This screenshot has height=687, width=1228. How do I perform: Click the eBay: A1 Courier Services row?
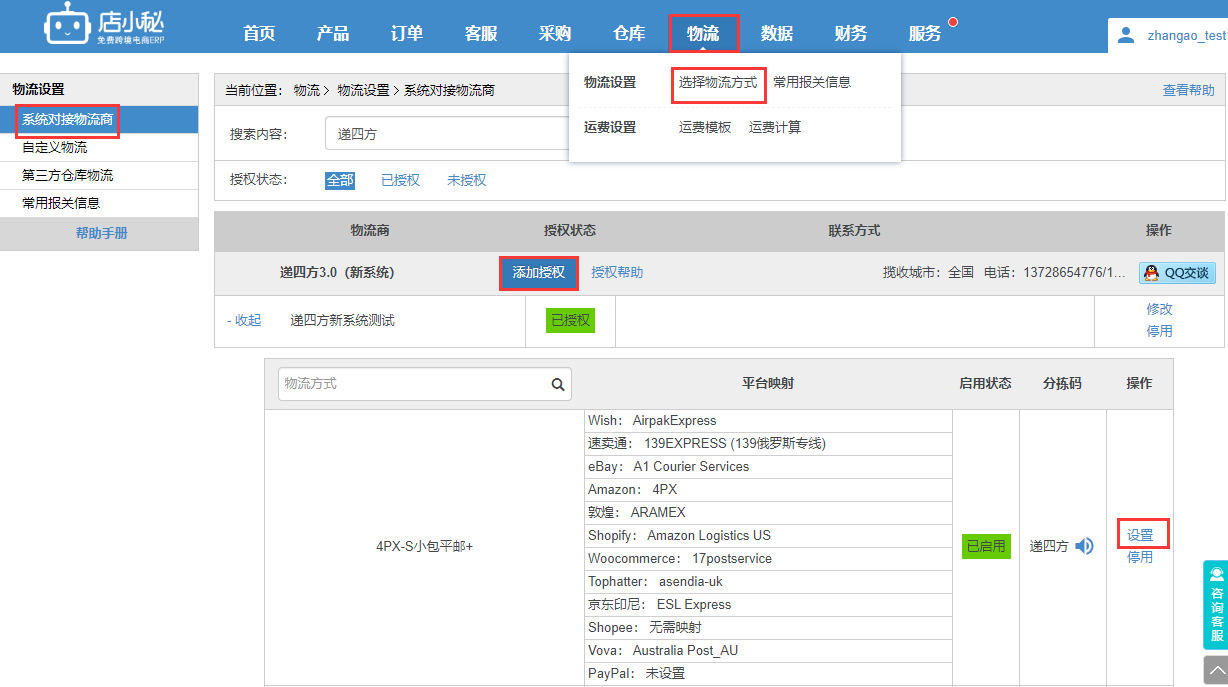pyautogui.click(x=768, y=467)
